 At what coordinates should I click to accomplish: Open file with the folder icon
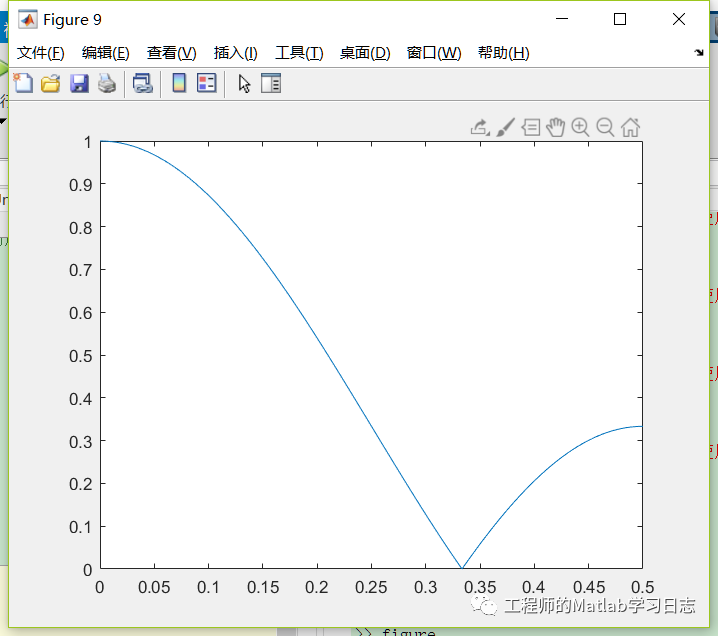click(51, 83)
